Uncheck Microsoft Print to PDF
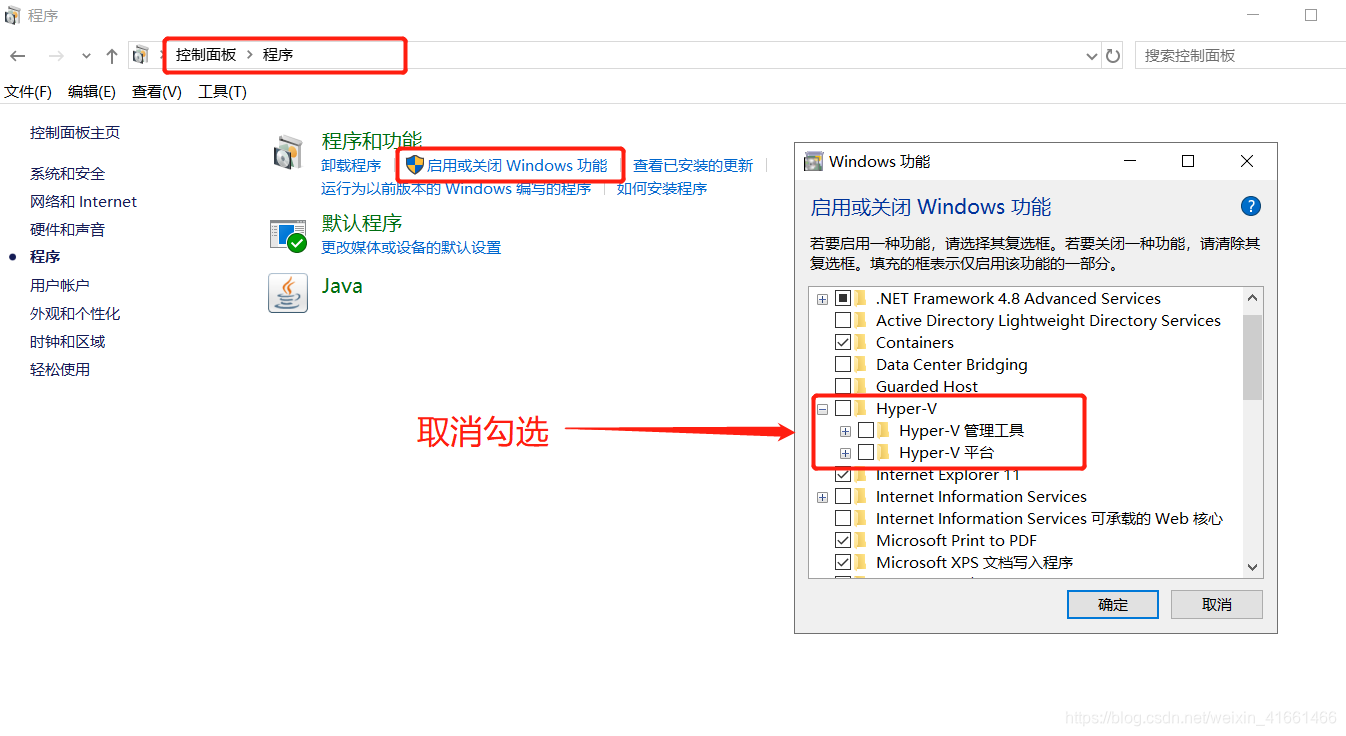Viewport: 1346px width, 736px height. coord(843,541)
